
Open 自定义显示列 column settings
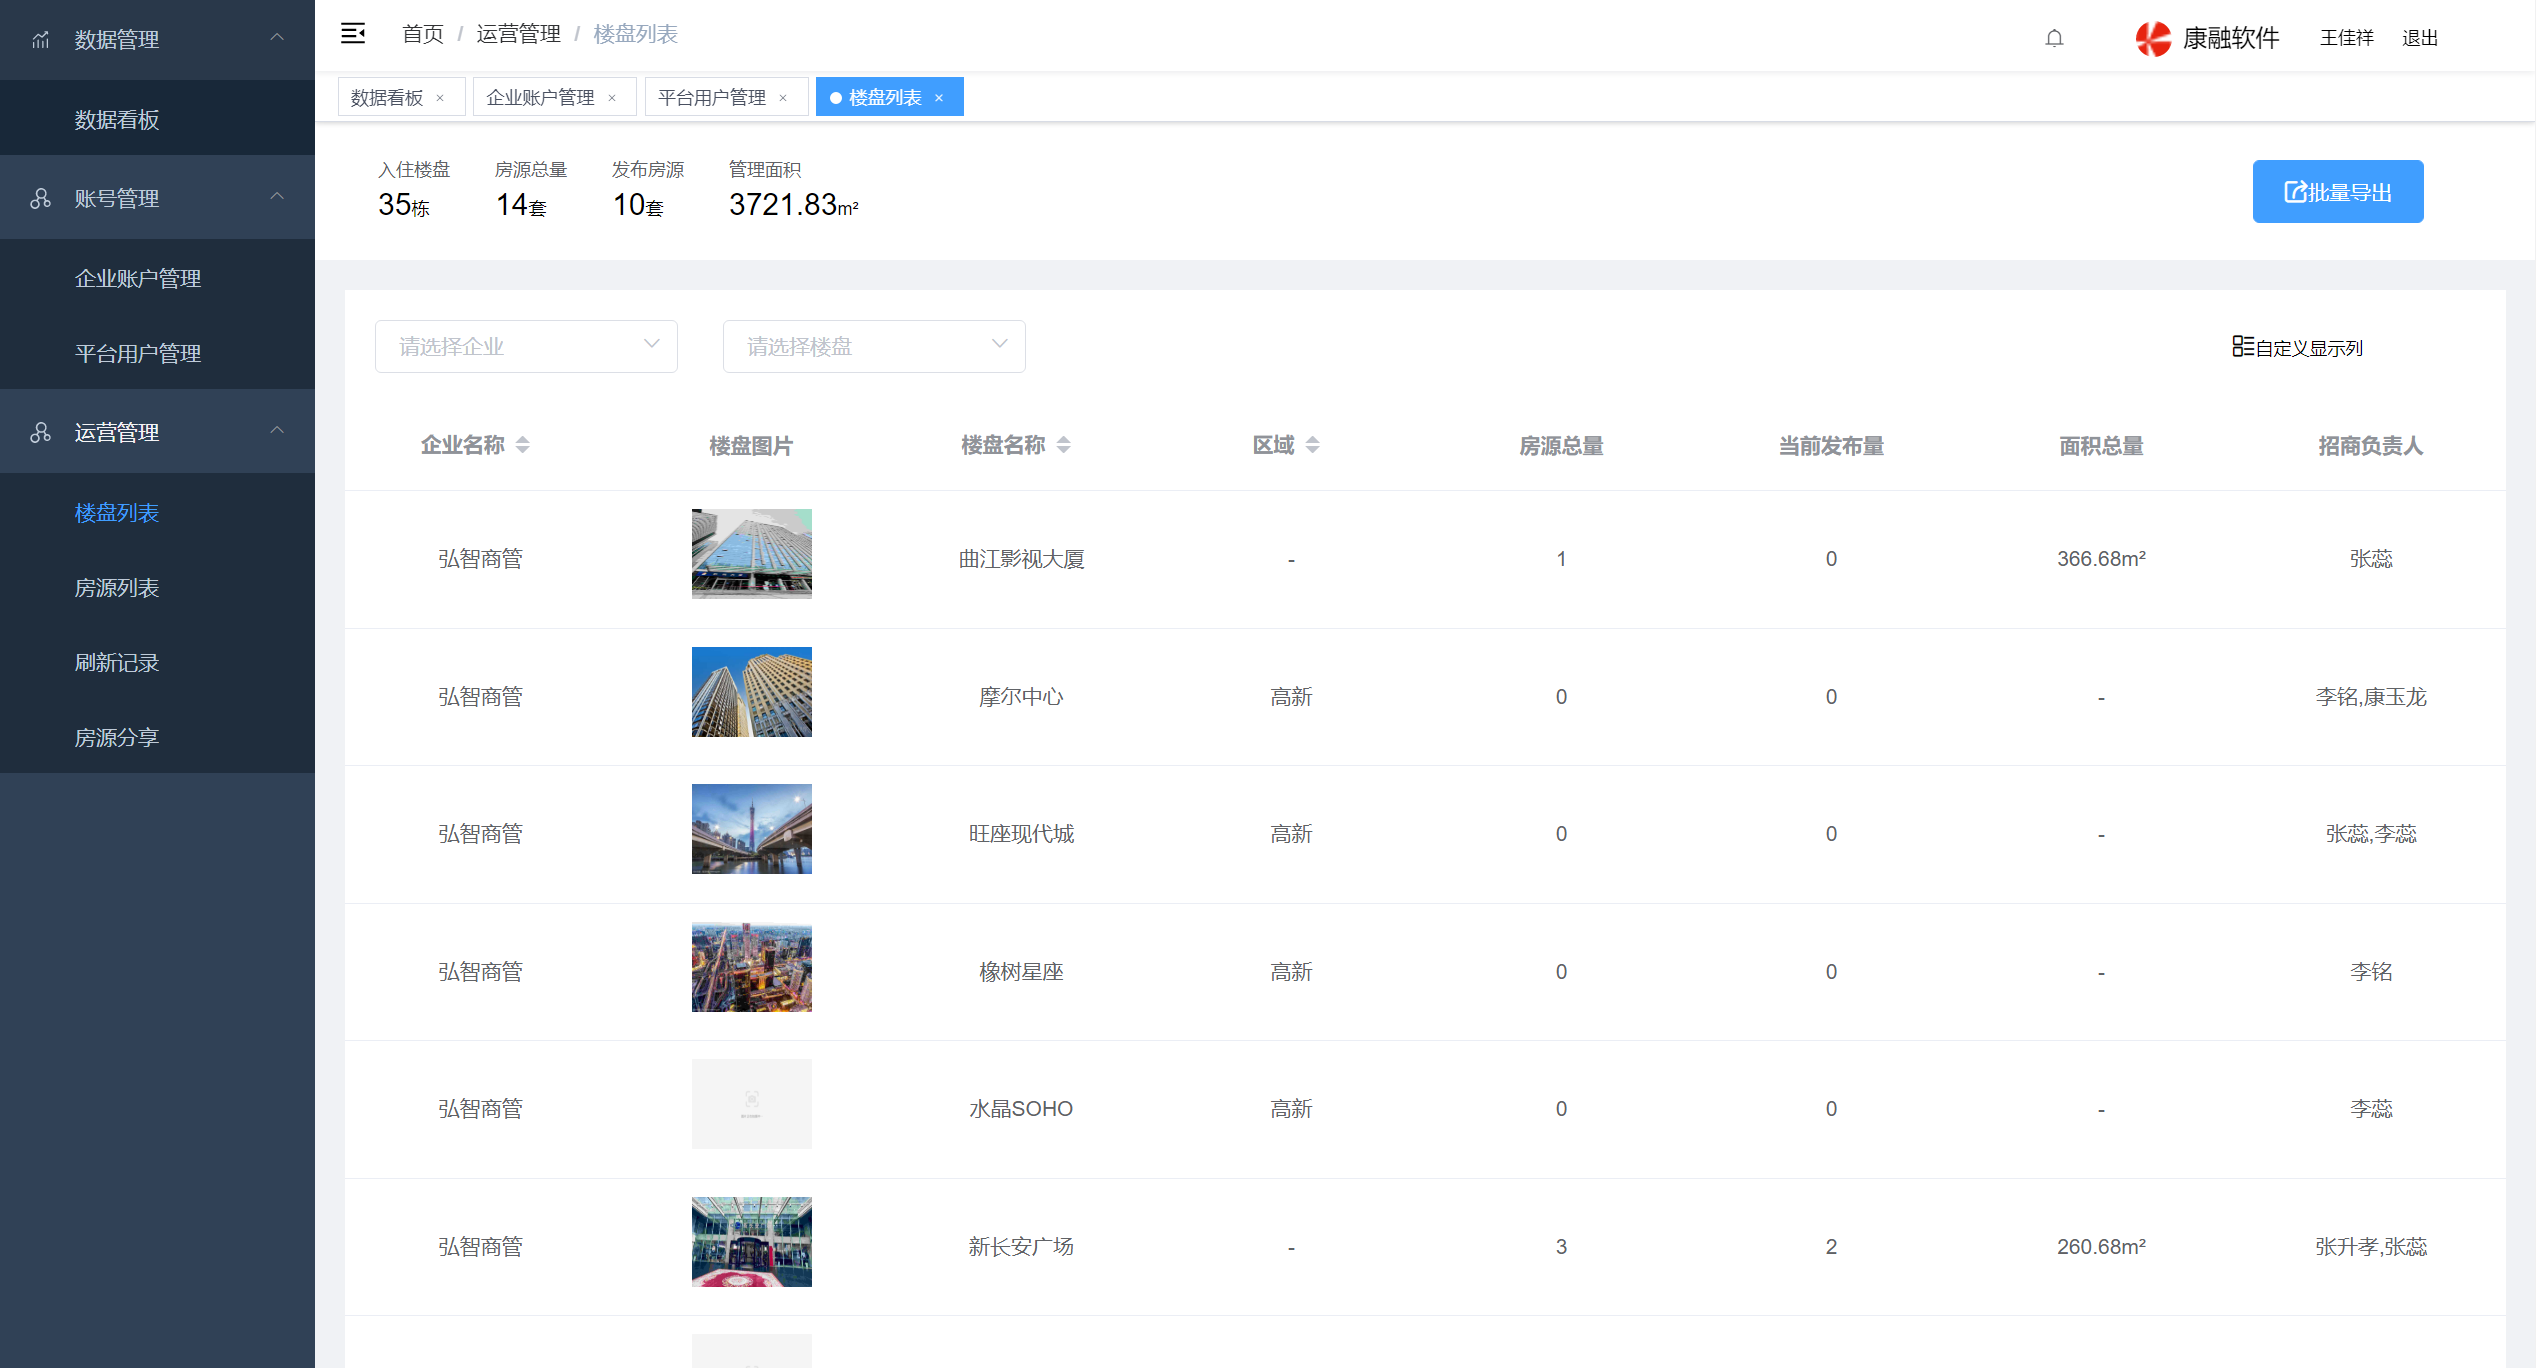pos(2298,348)
